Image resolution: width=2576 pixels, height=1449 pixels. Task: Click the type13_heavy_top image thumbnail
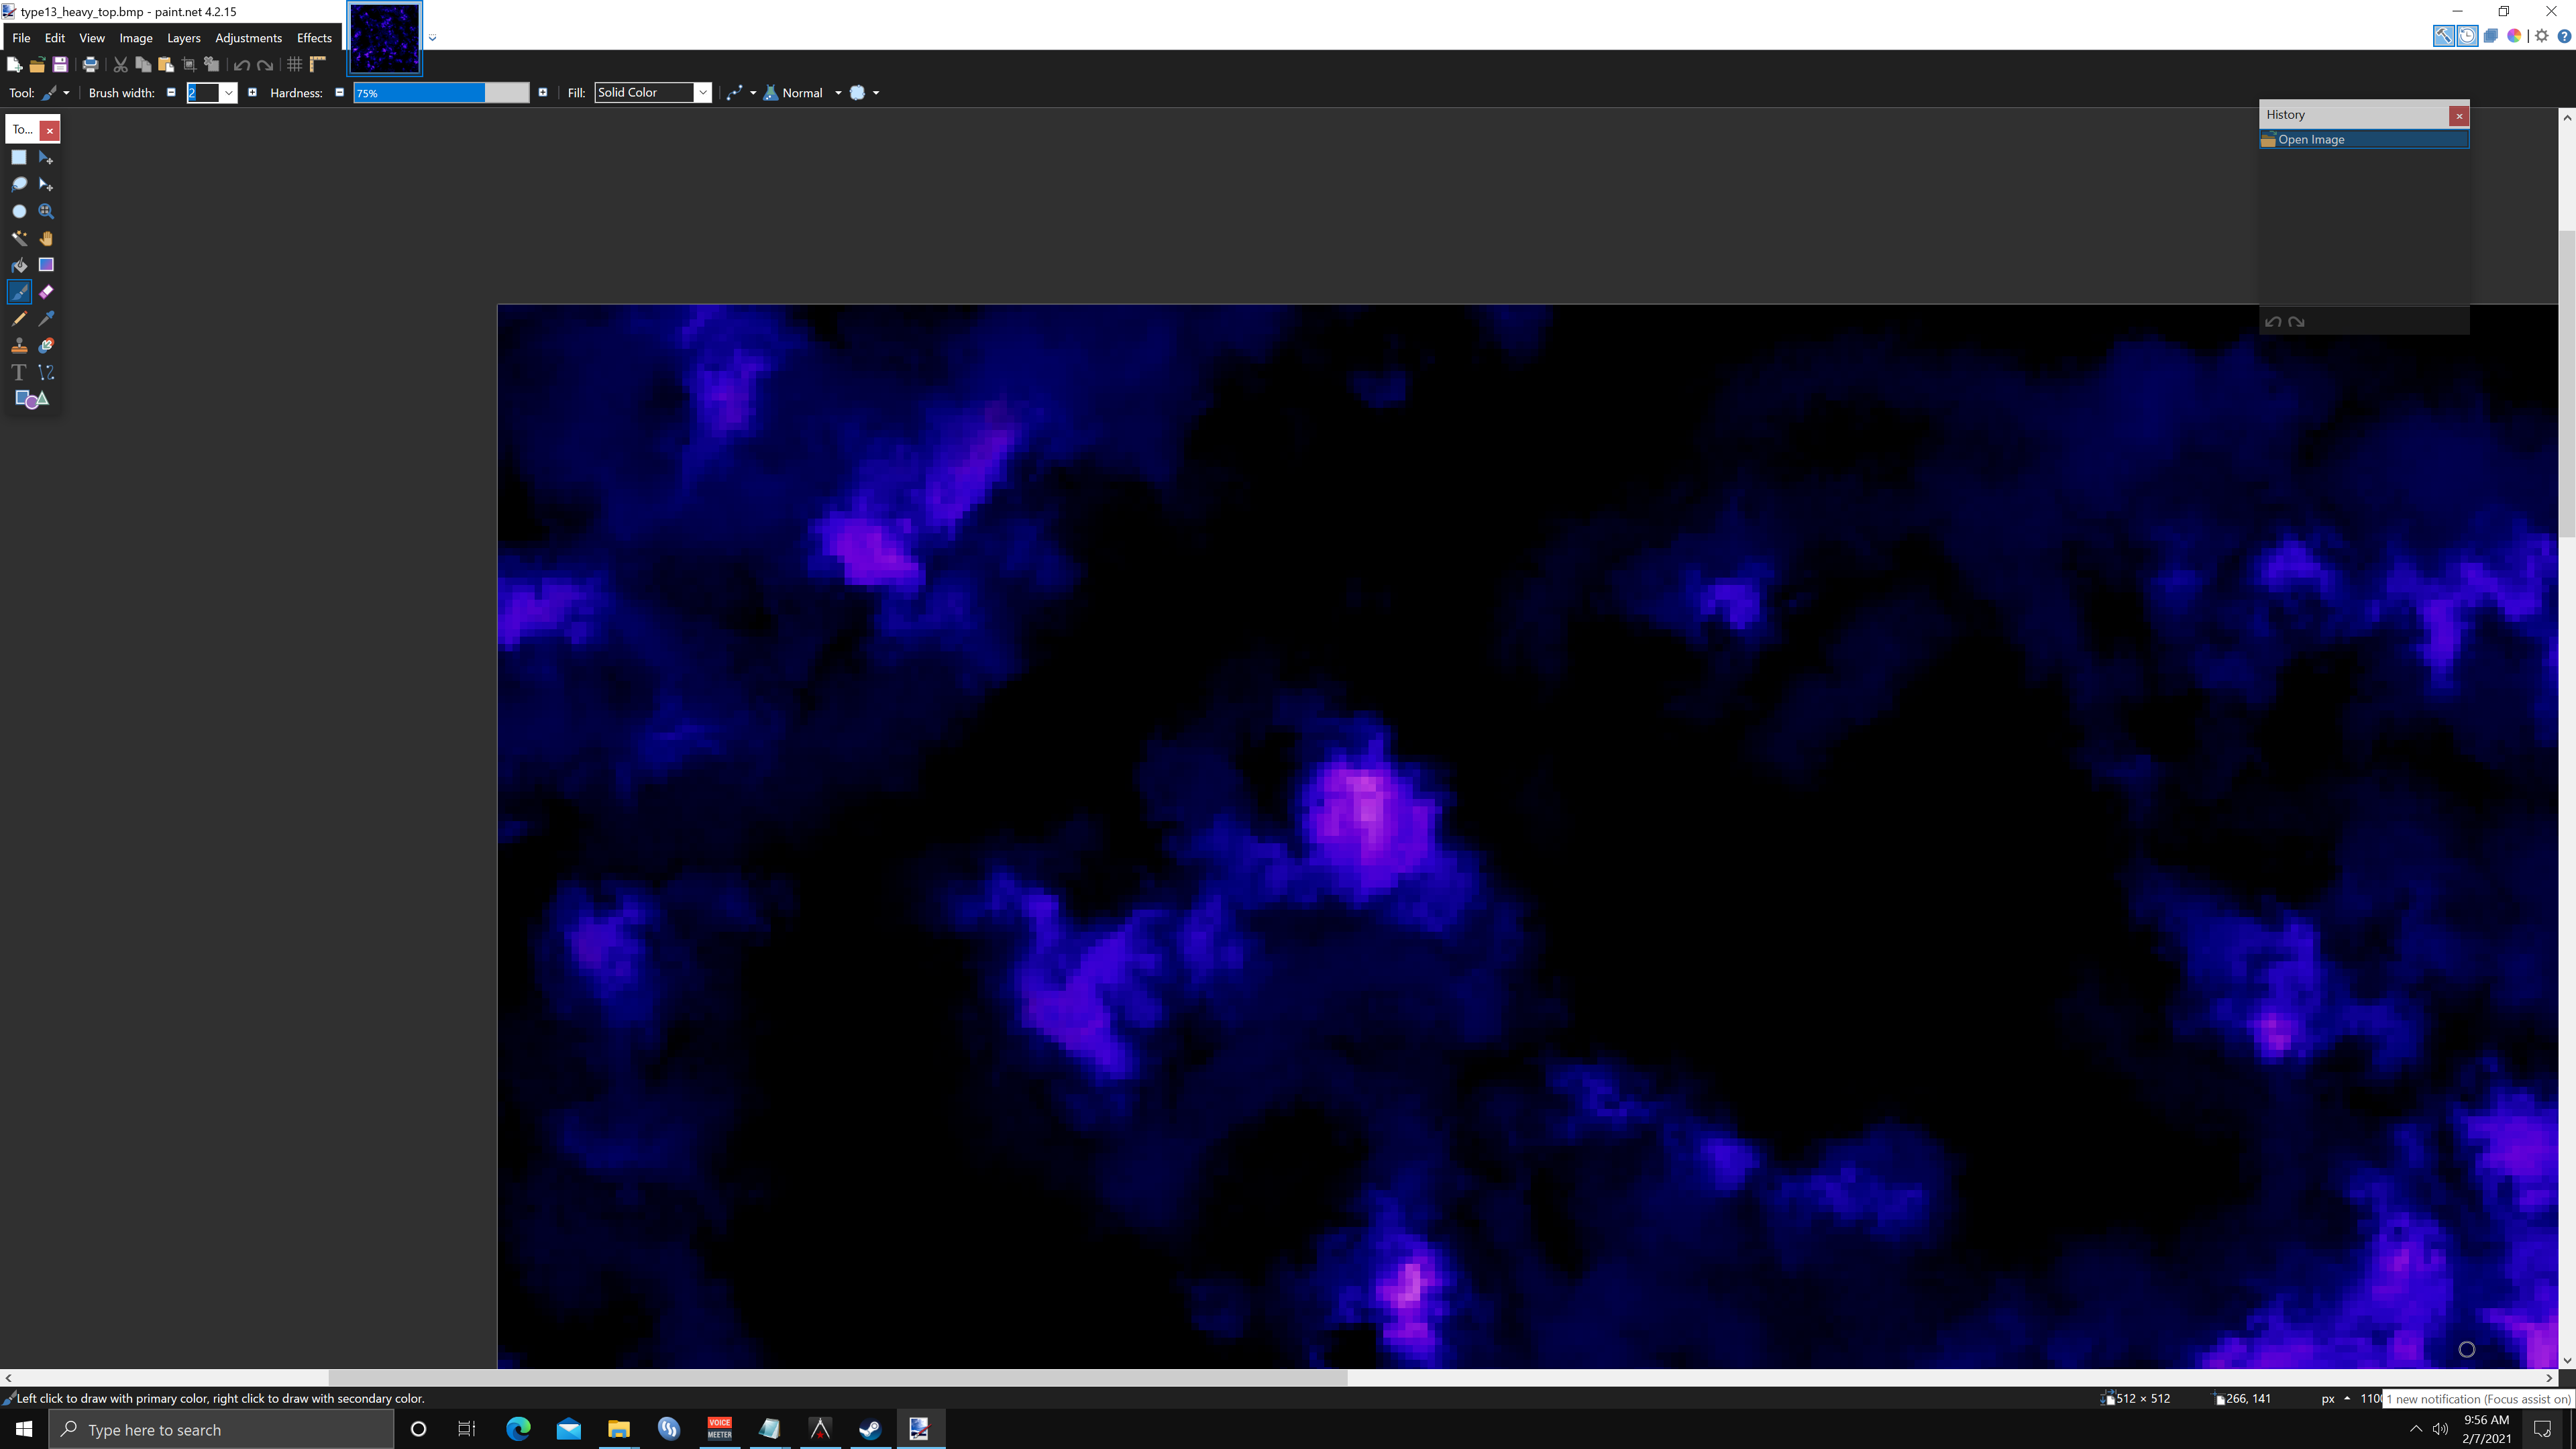click(x=385, y=38)
